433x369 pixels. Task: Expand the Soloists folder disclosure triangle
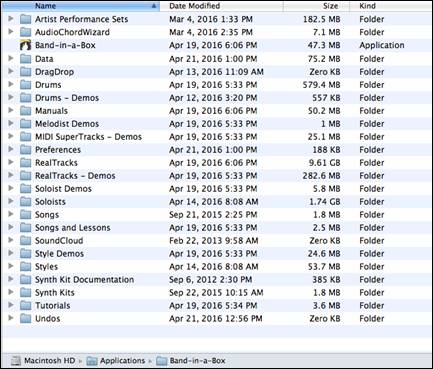coord(11,201)
